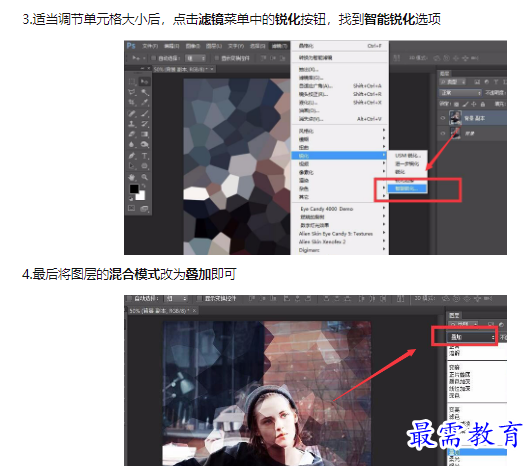
Task: Open the 图像(I) menu
Action: coord(193,46)
